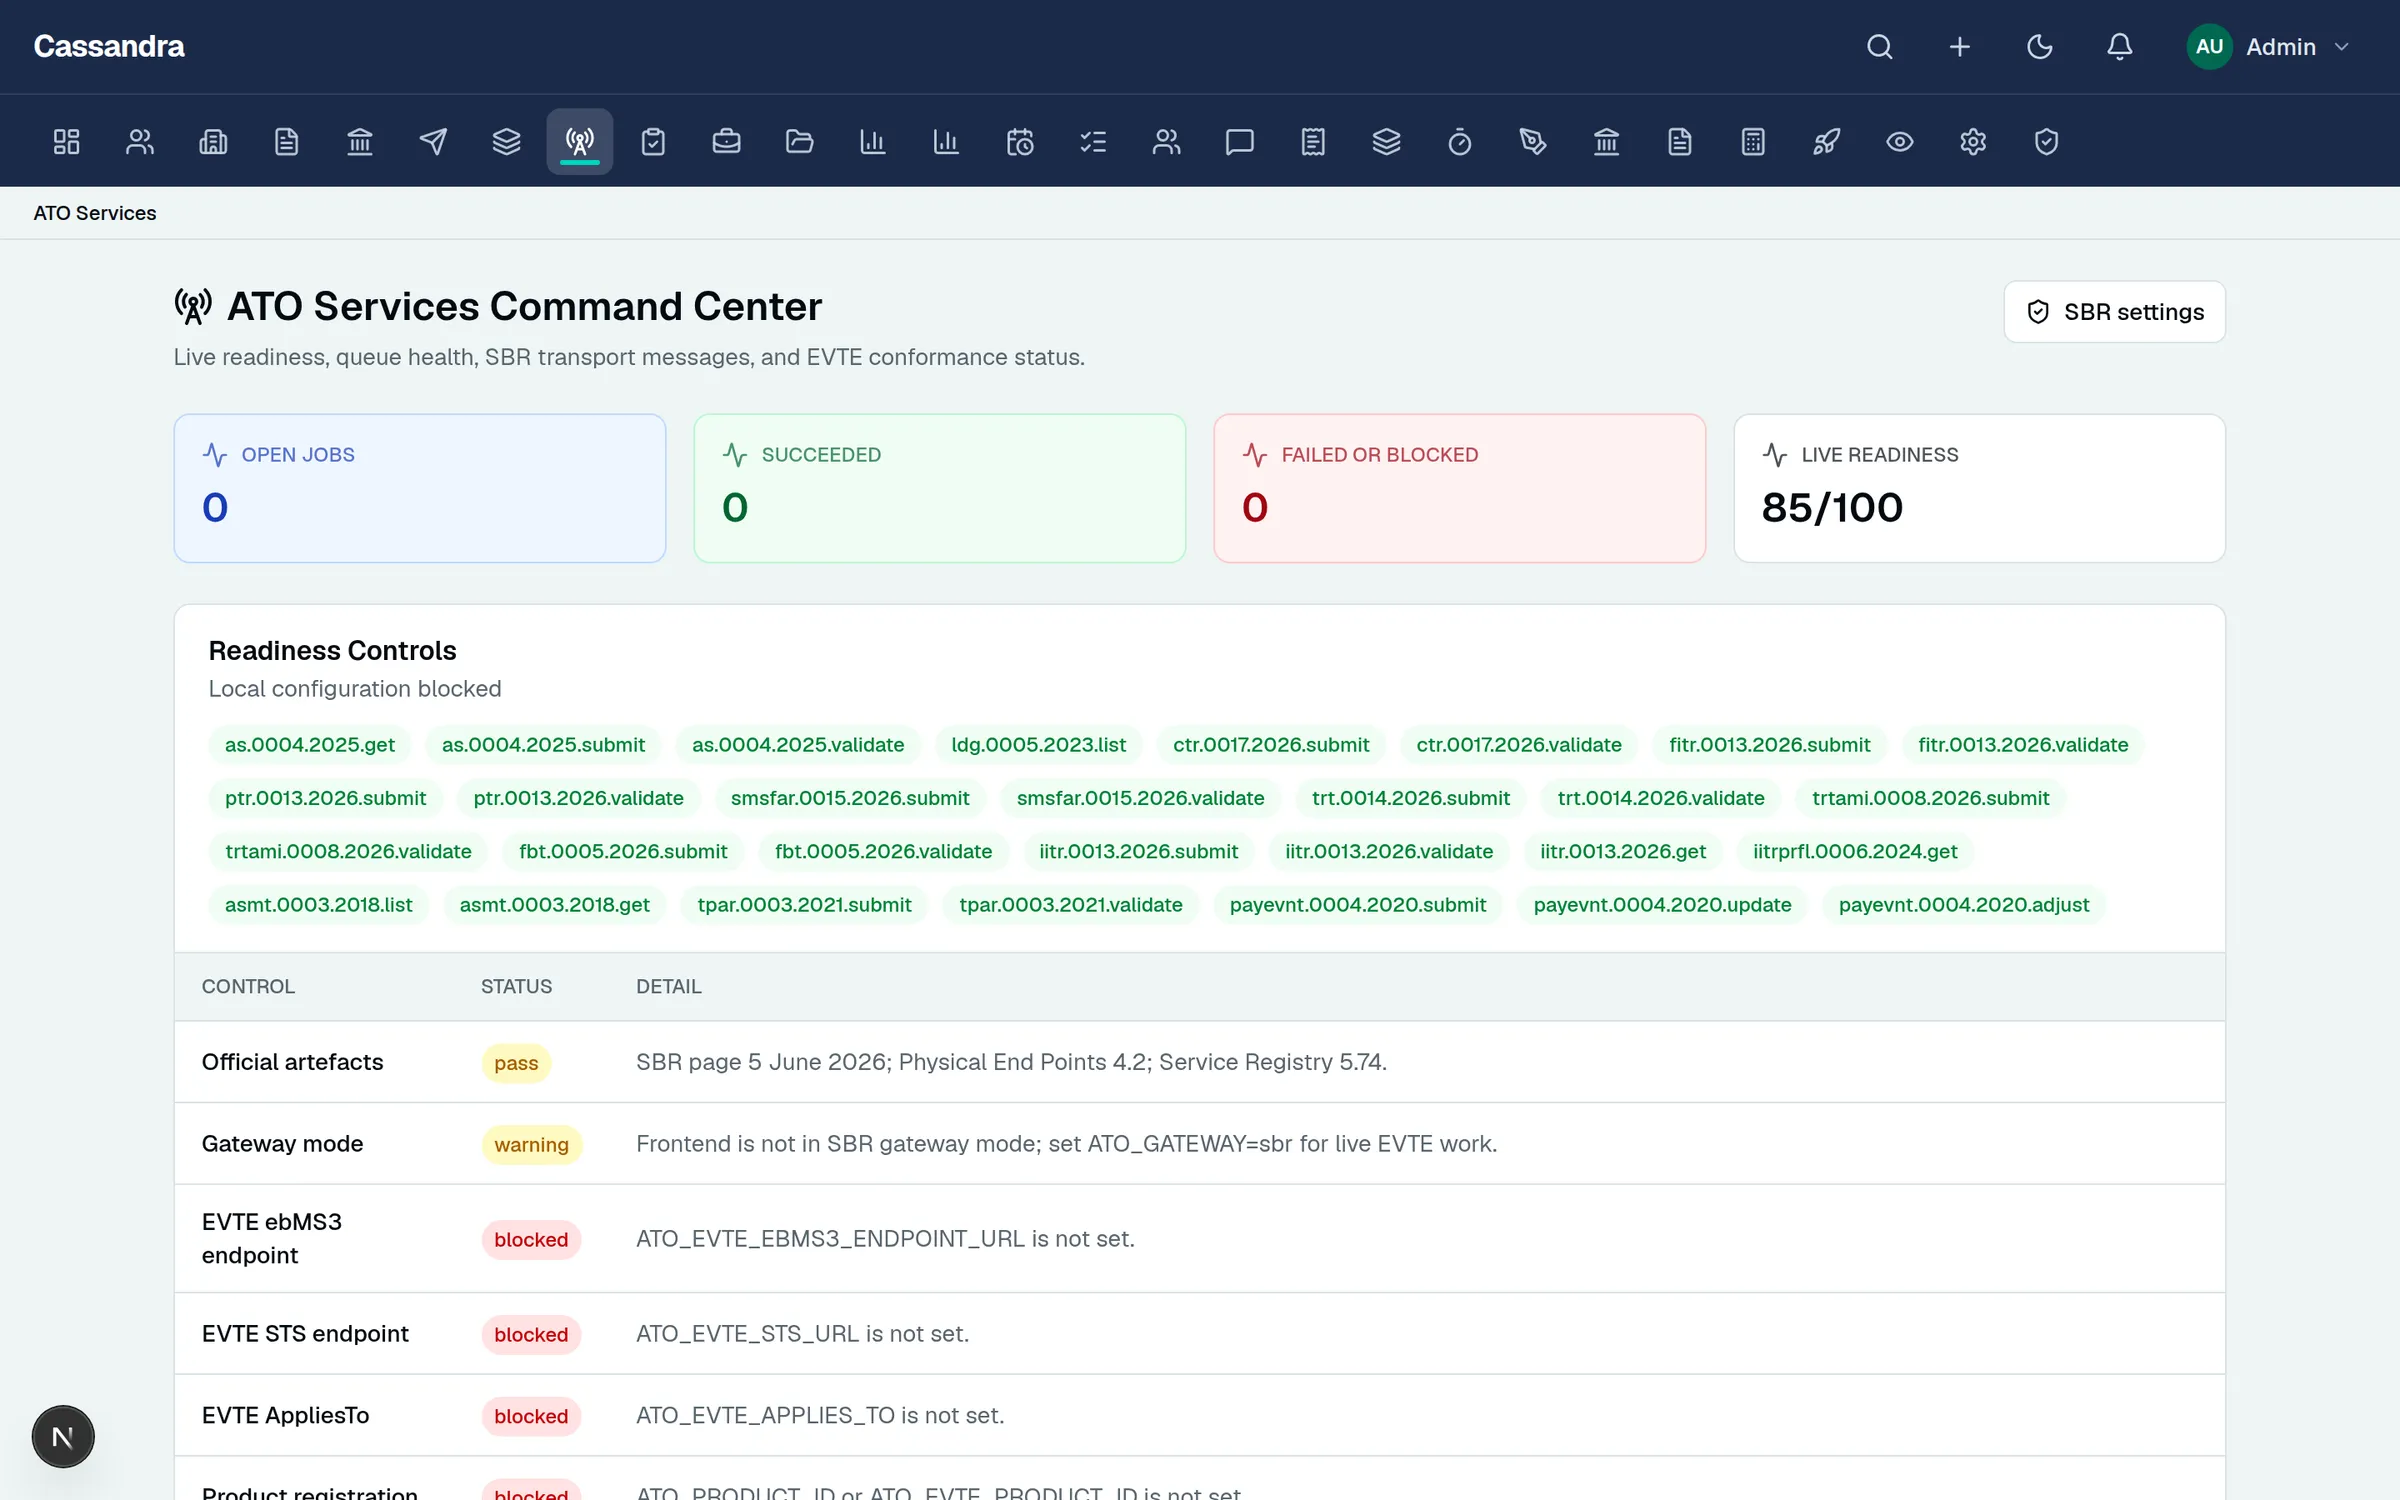The width and height of the screenshot is (2400, 1500).
Task: Click the briefcase nav icon
Action: point(726,142)
